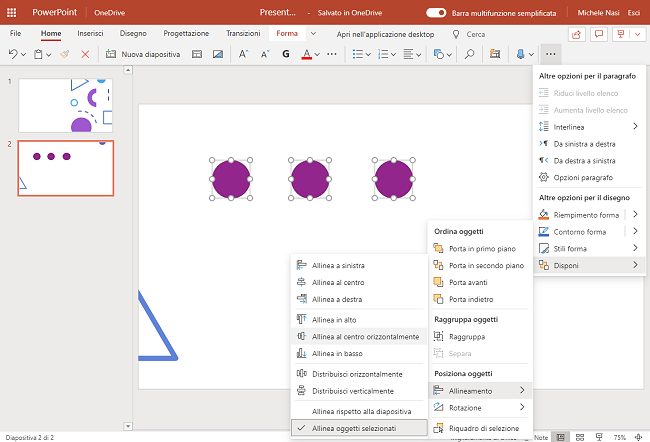Click Raggruppa to group objects
The width and height of the screenshot is (650, 442).
[x=467, y=337]
